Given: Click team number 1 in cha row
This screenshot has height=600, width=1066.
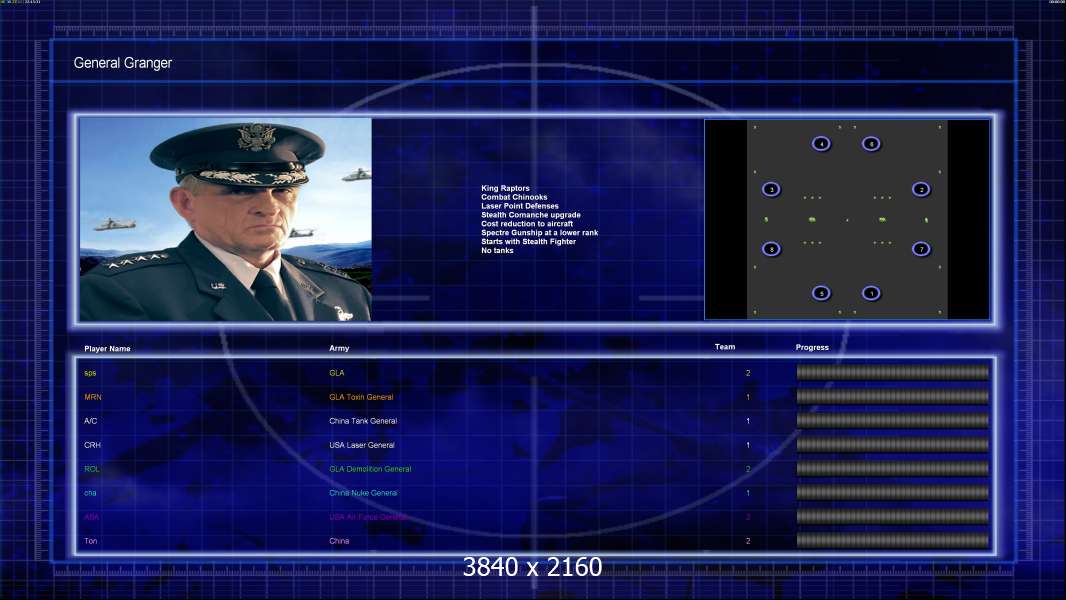Looking at the screenshot, I should point(748,493).
